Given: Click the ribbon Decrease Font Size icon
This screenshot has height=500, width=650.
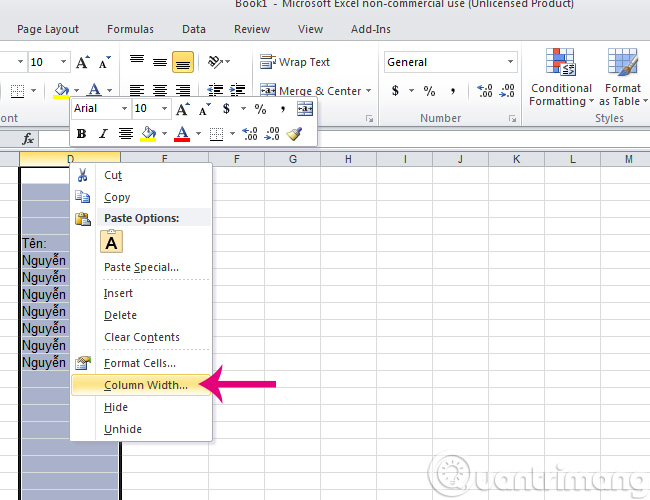Looking at the screenshot, I should (104, 62).
